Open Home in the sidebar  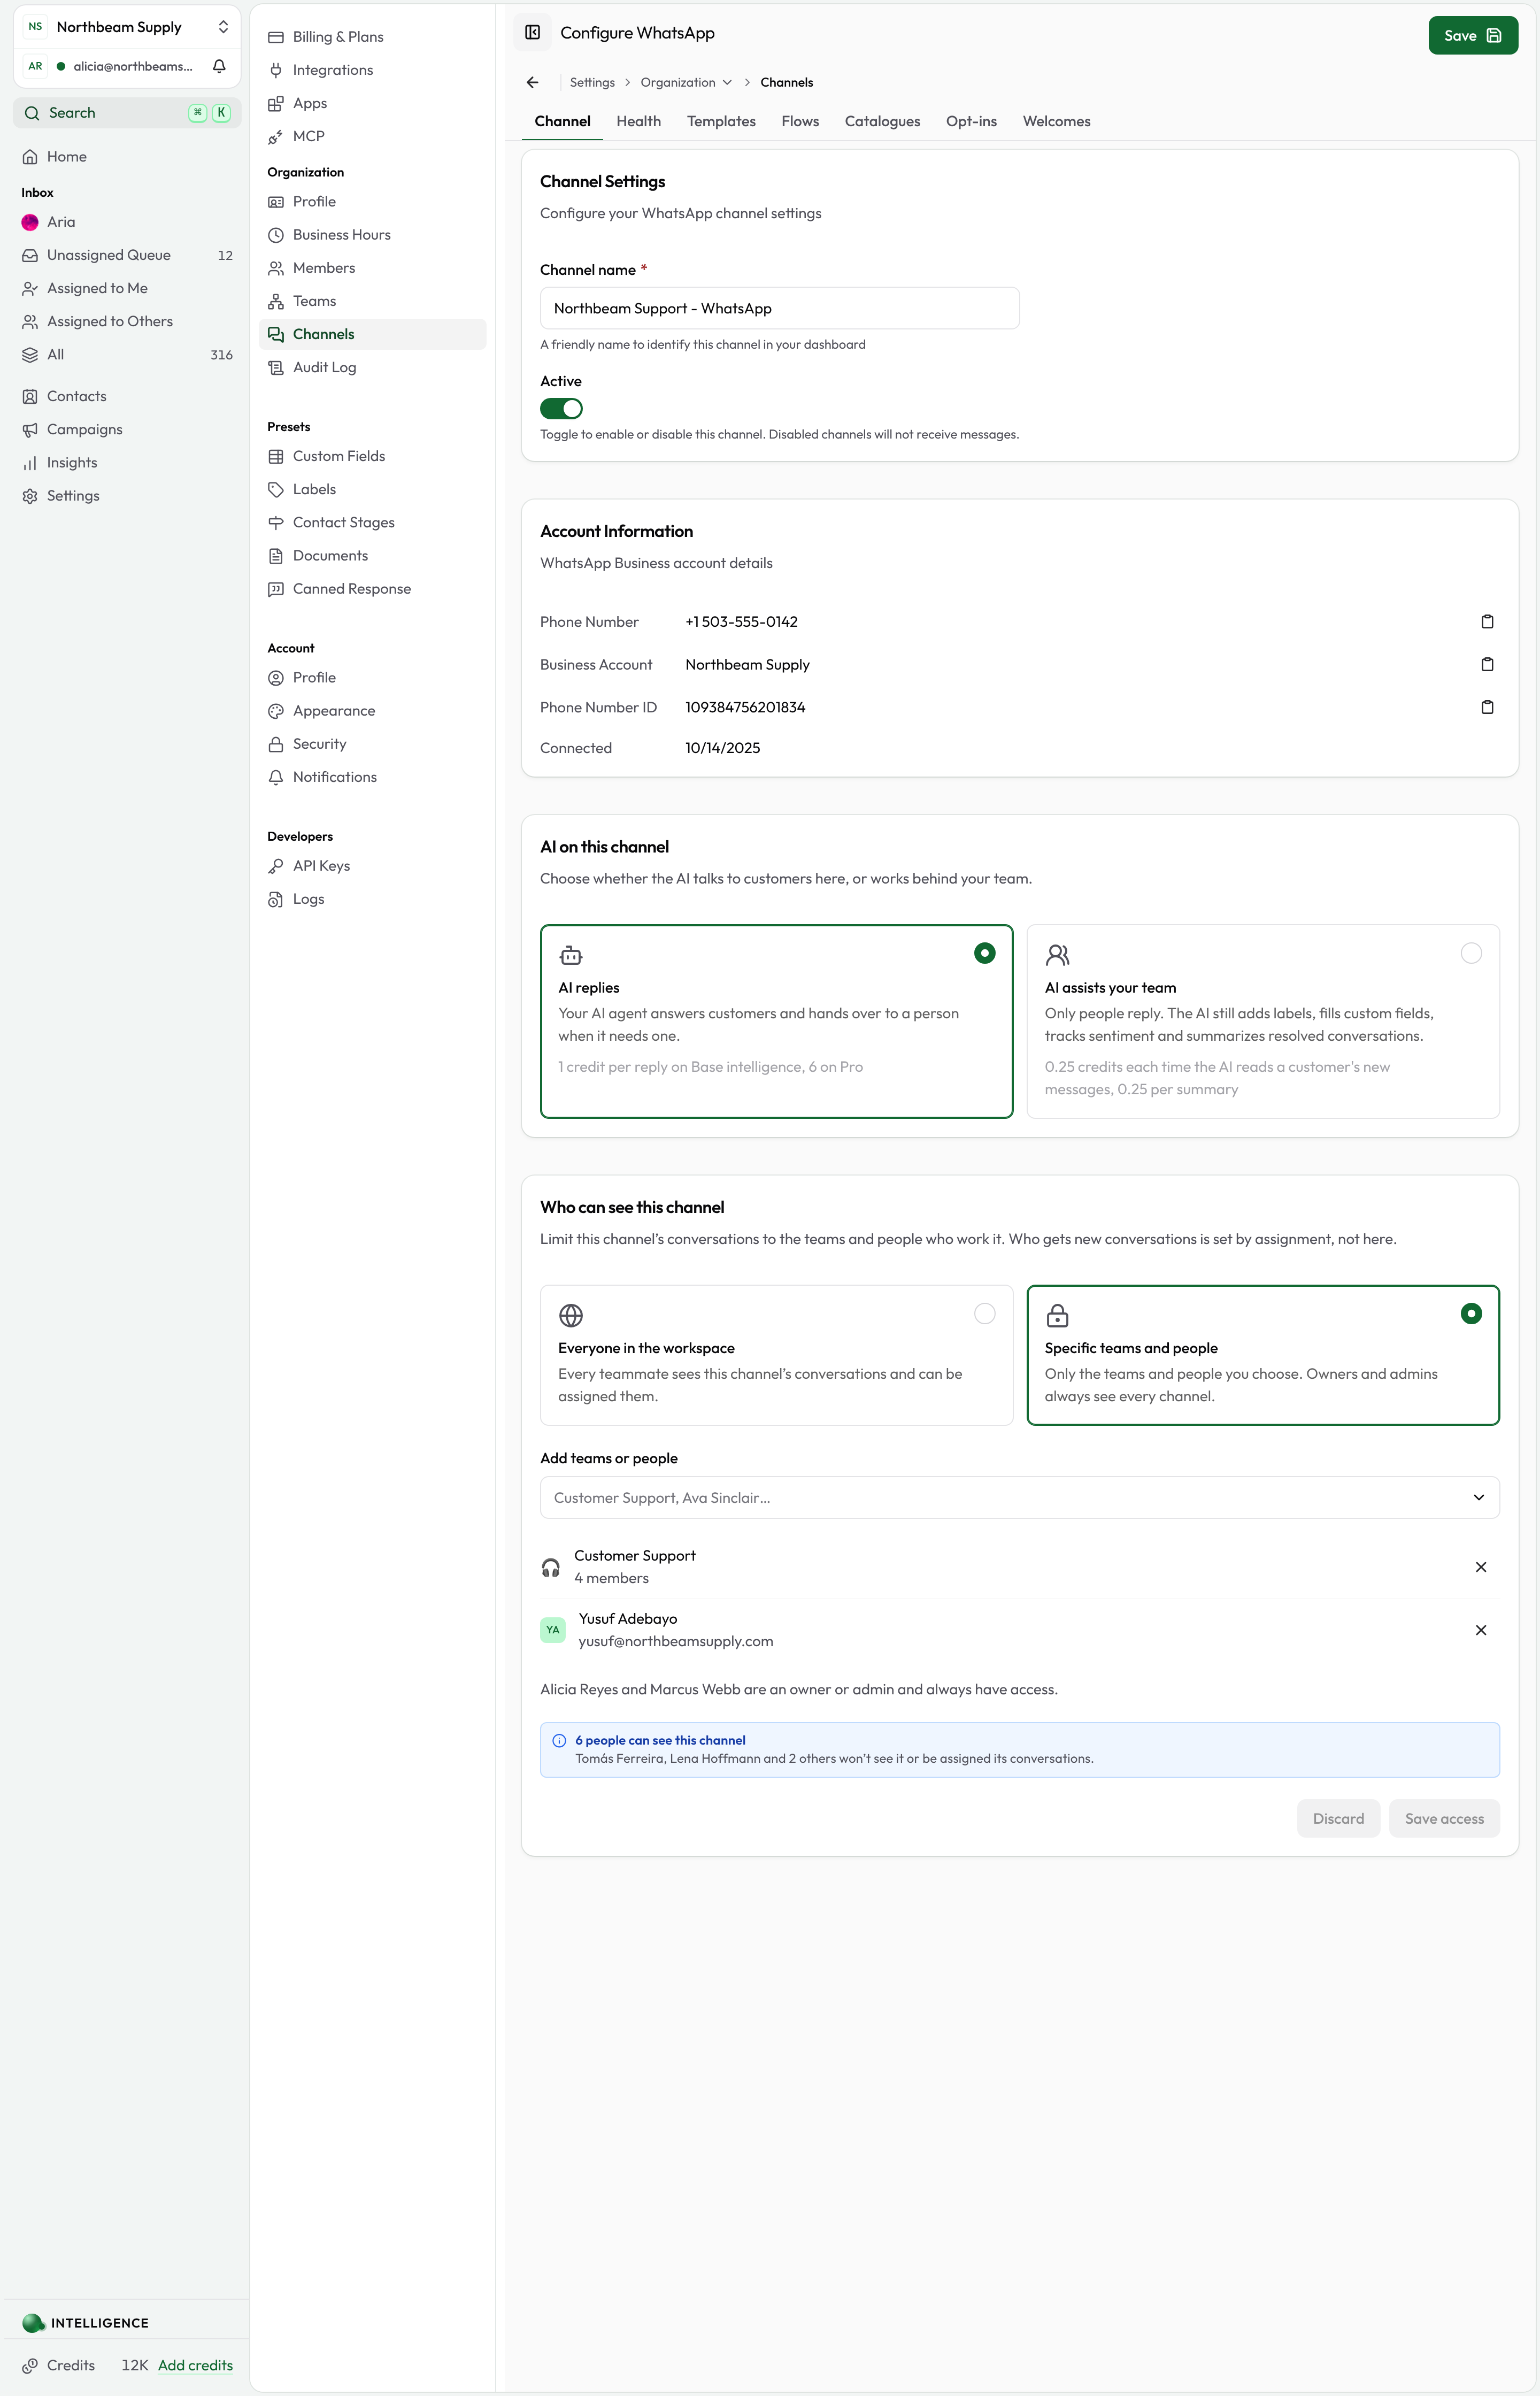[127, 157]
